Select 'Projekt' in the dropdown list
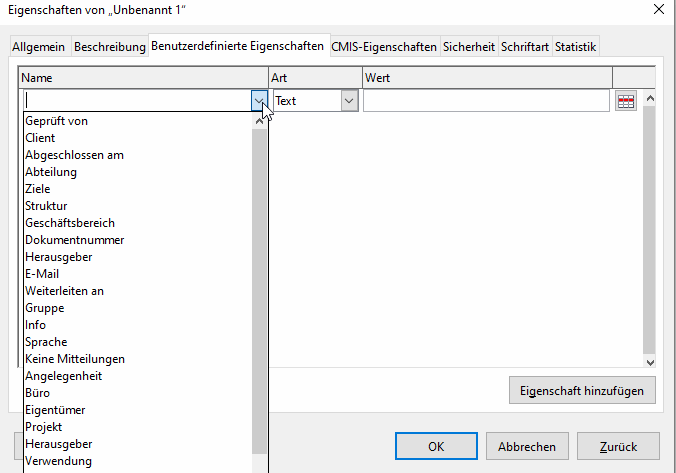 (138, 427)
